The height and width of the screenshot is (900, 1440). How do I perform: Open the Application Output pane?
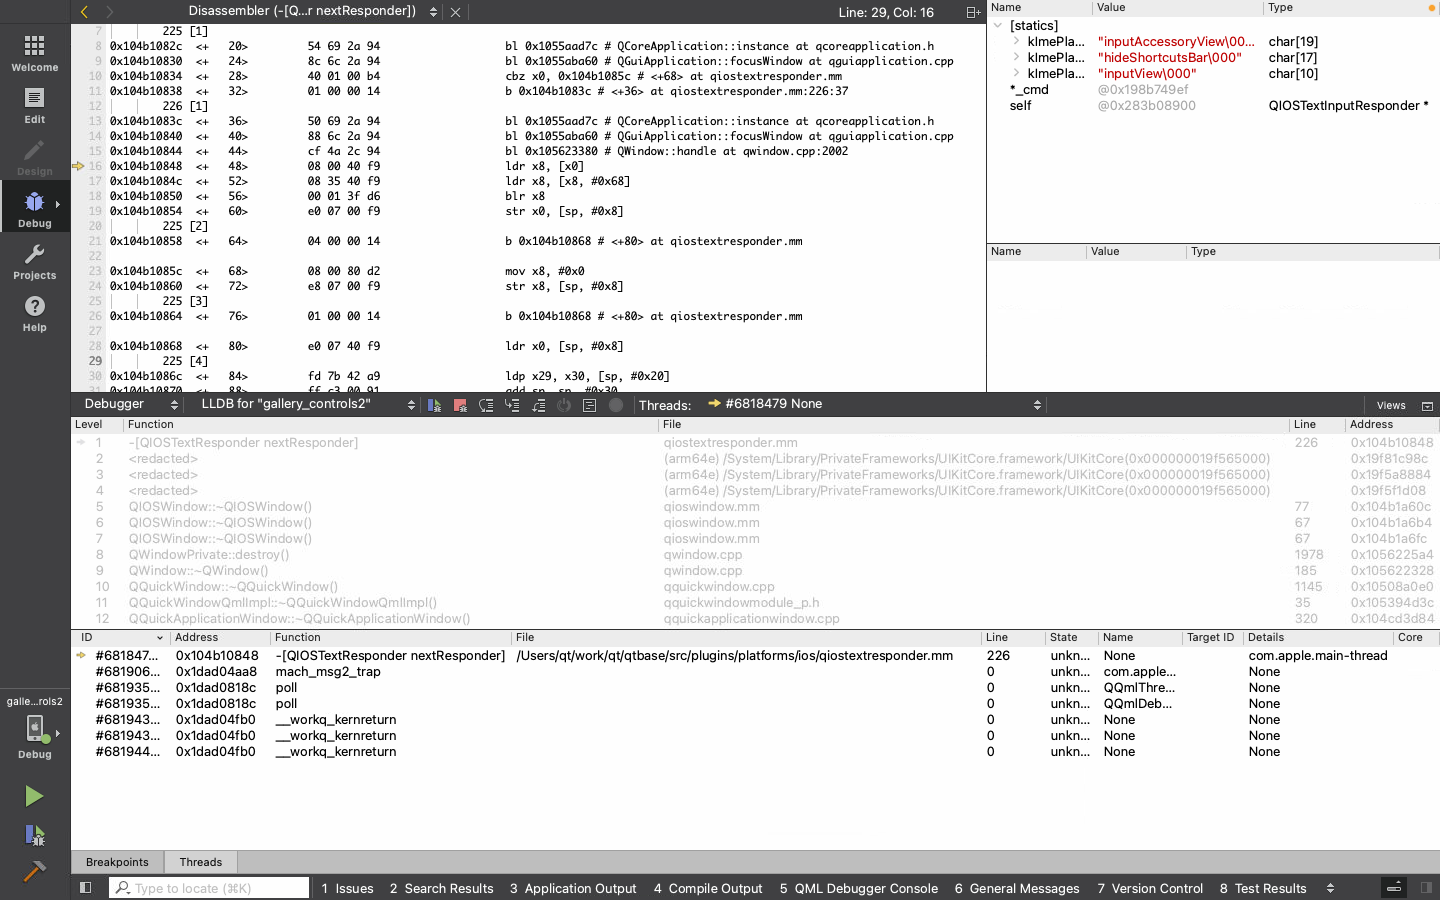coord(573,888)
